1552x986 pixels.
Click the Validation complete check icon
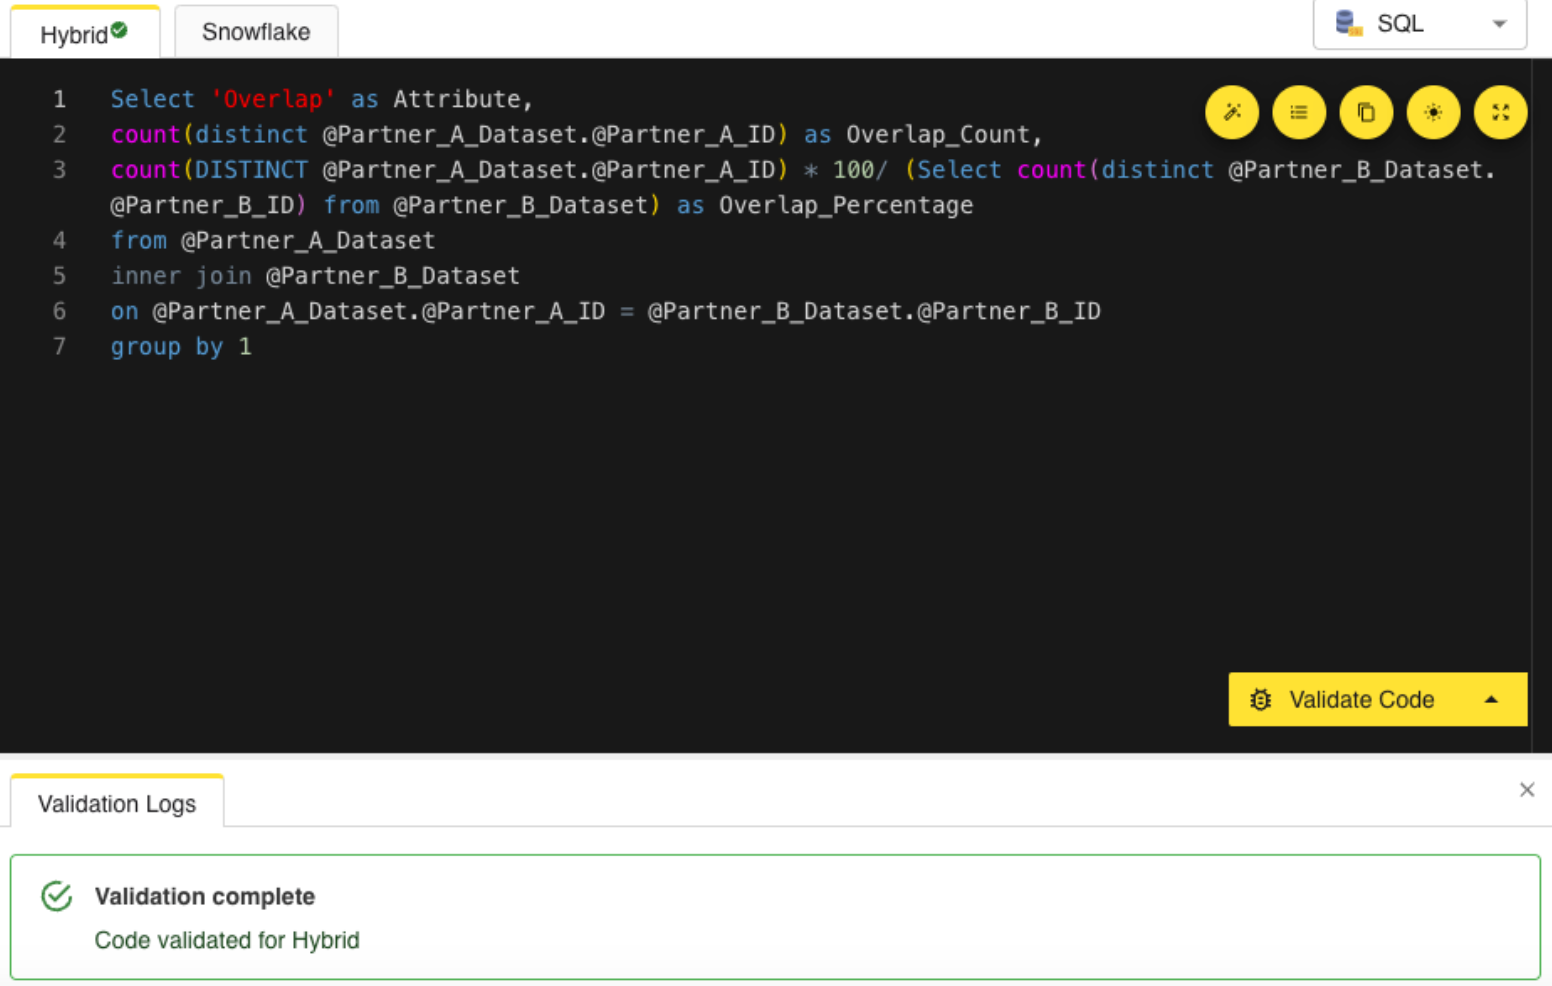(57, 896)
